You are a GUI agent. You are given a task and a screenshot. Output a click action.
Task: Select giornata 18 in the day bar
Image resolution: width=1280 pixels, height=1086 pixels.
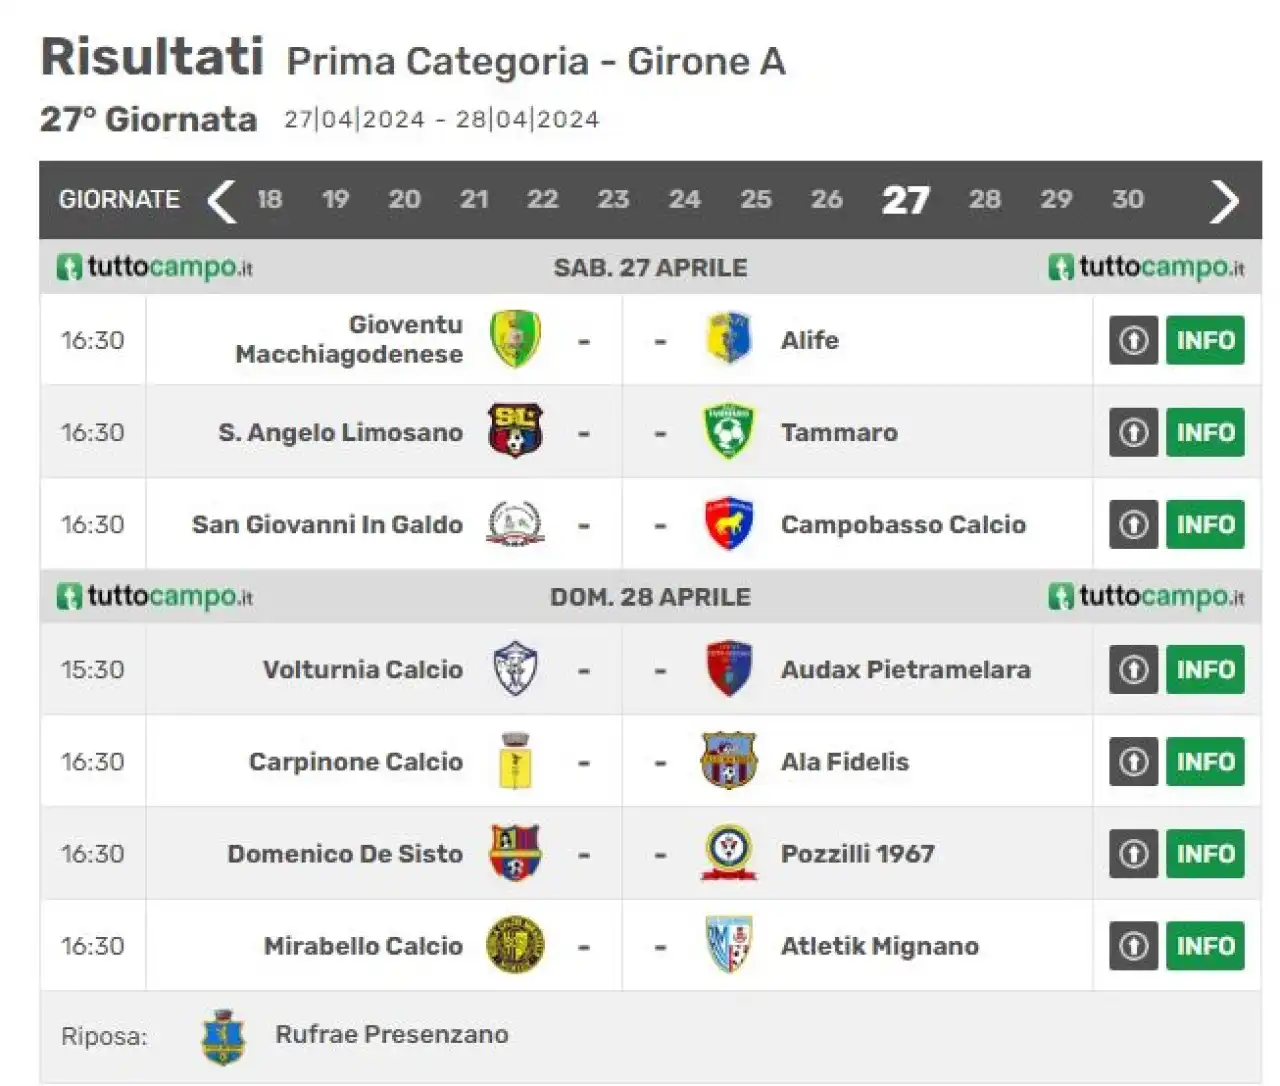tap(269, 199)
